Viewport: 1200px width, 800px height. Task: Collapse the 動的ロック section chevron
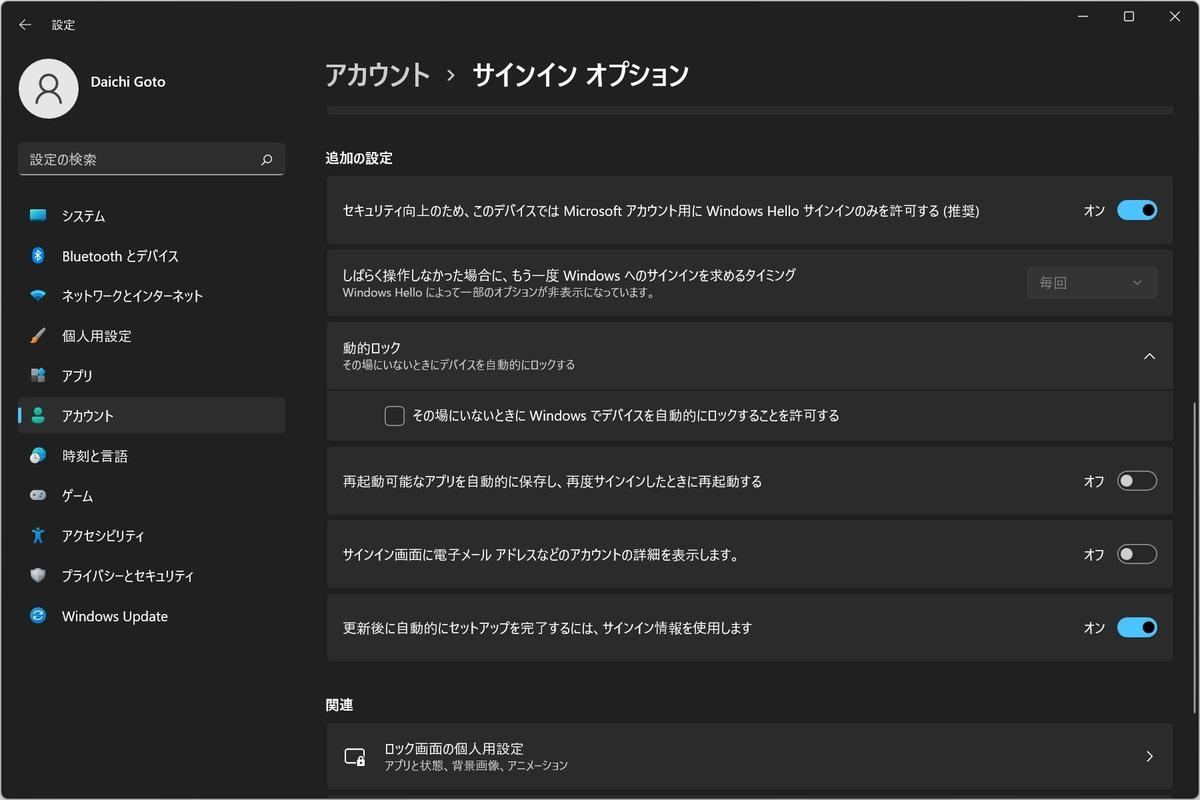[1149, 356]
